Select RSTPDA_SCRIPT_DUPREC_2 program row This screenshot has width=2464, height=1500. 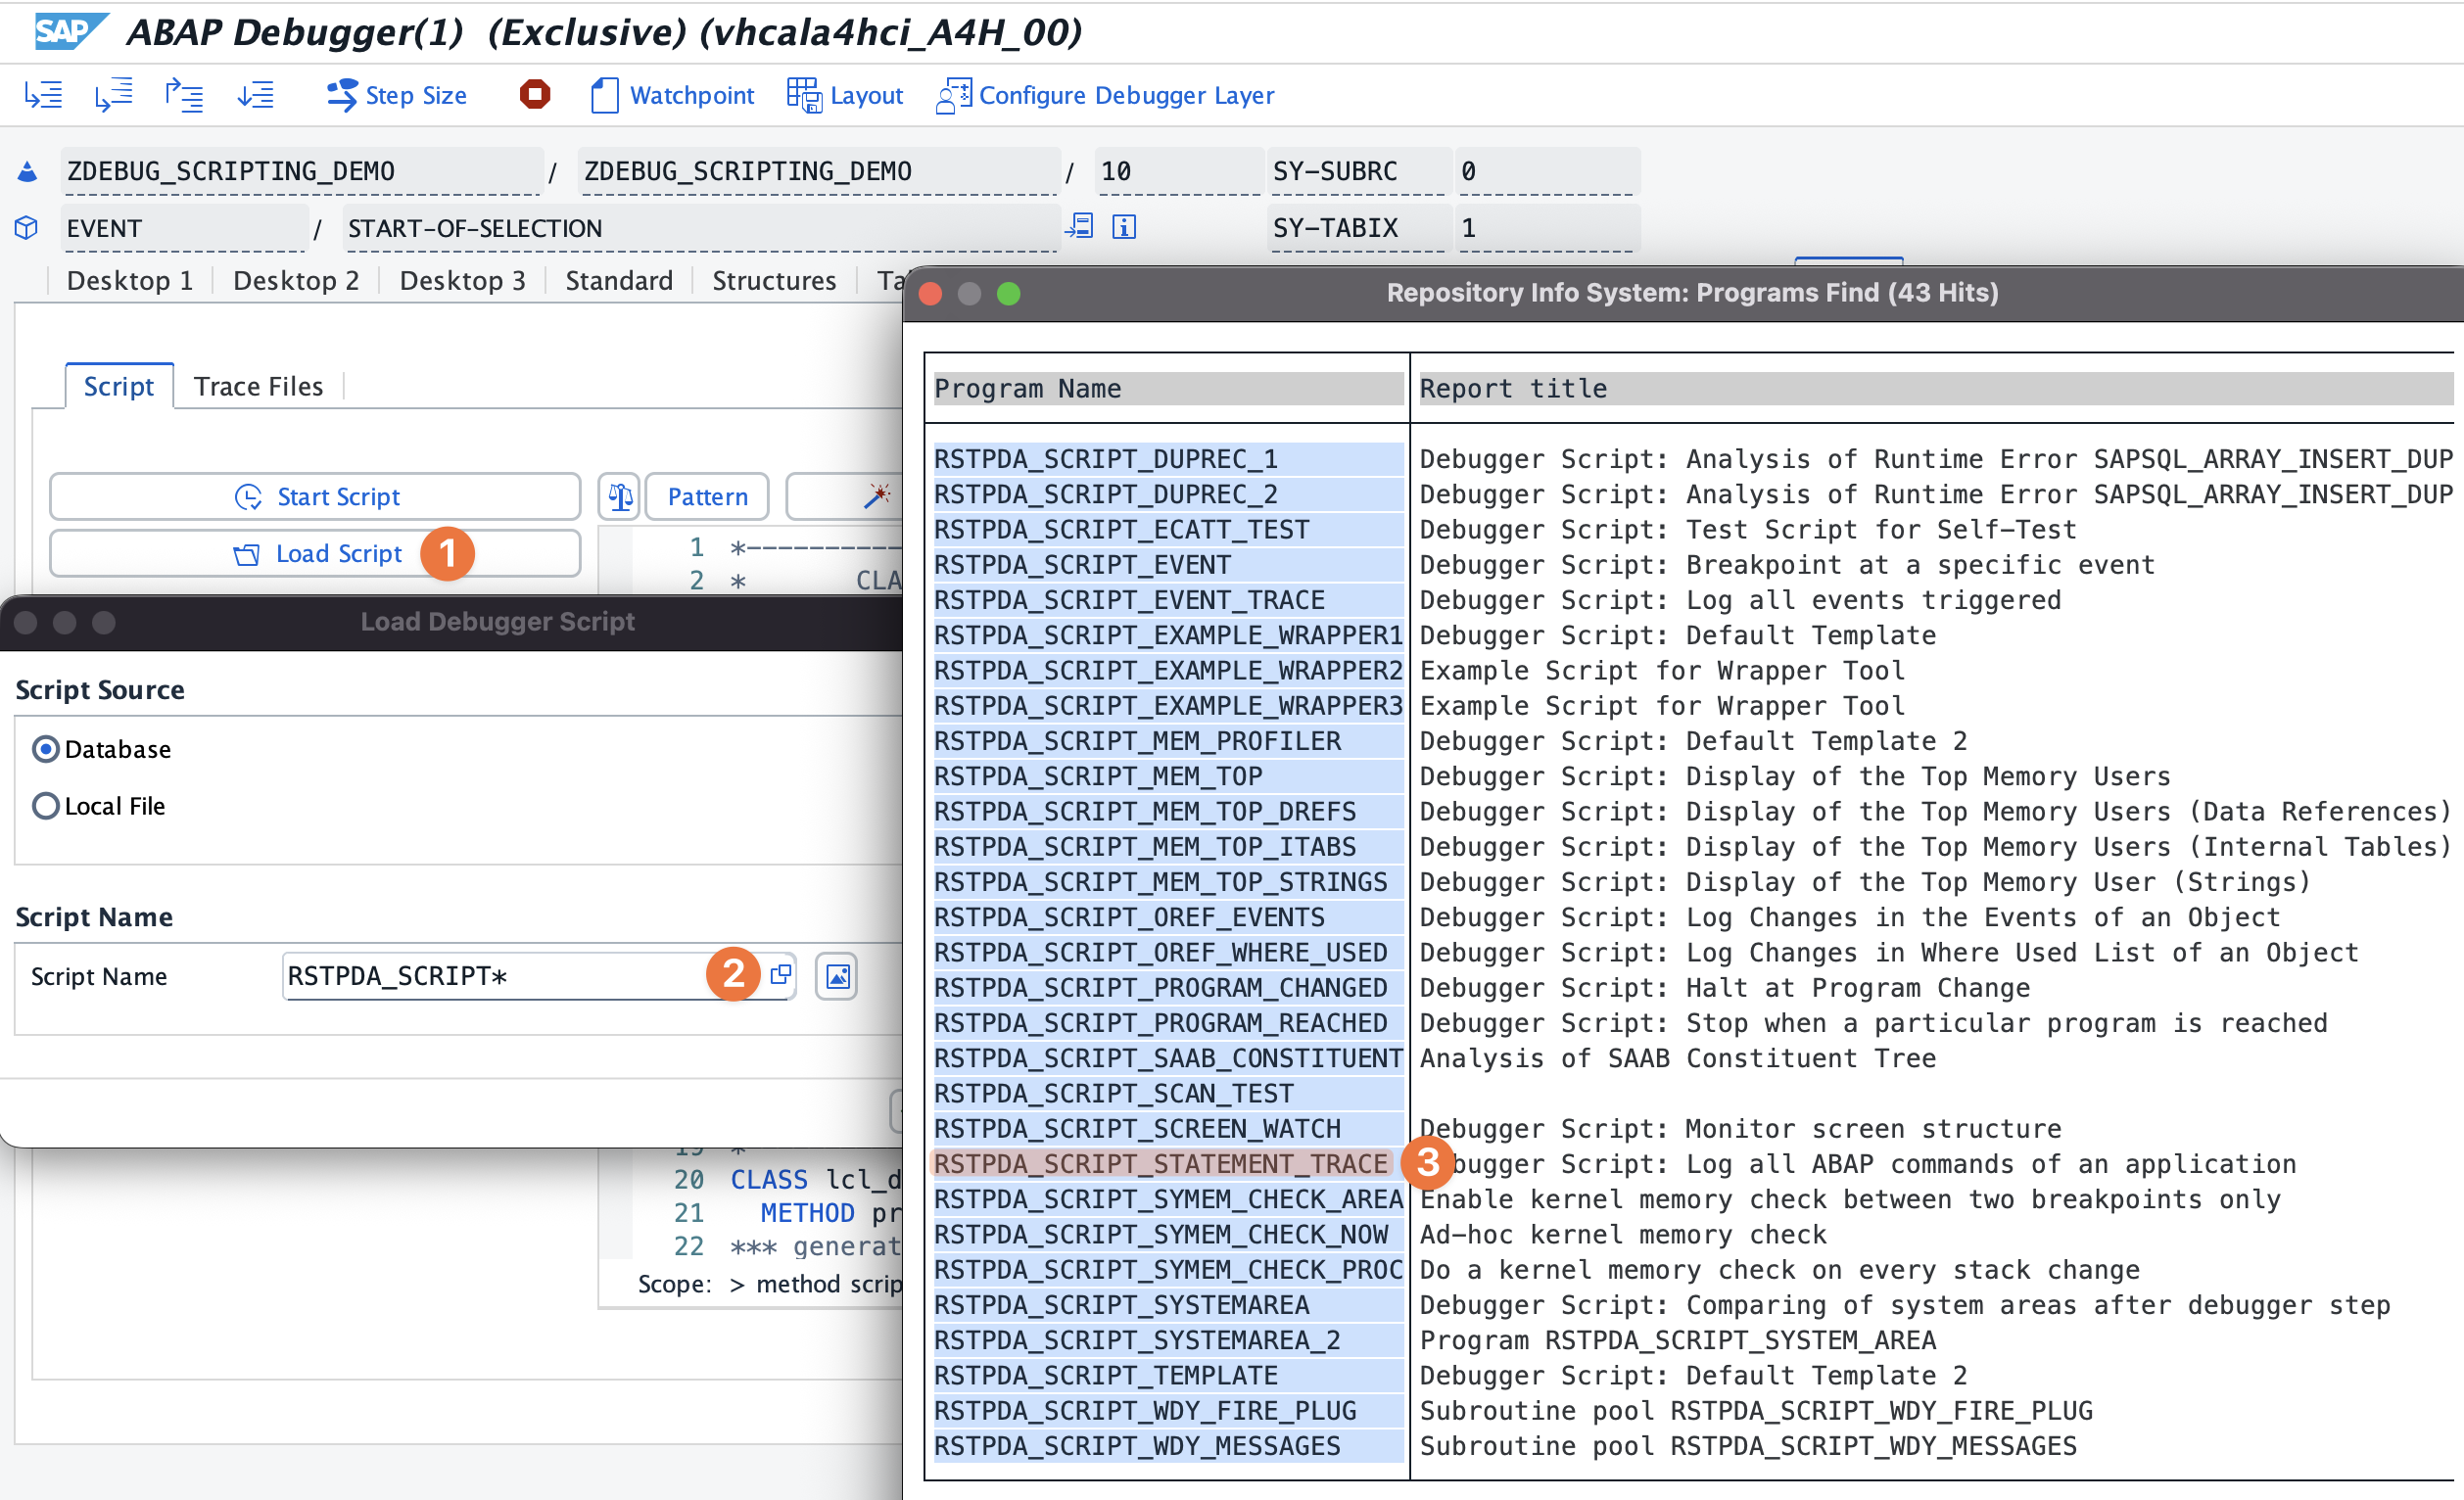1168,495
